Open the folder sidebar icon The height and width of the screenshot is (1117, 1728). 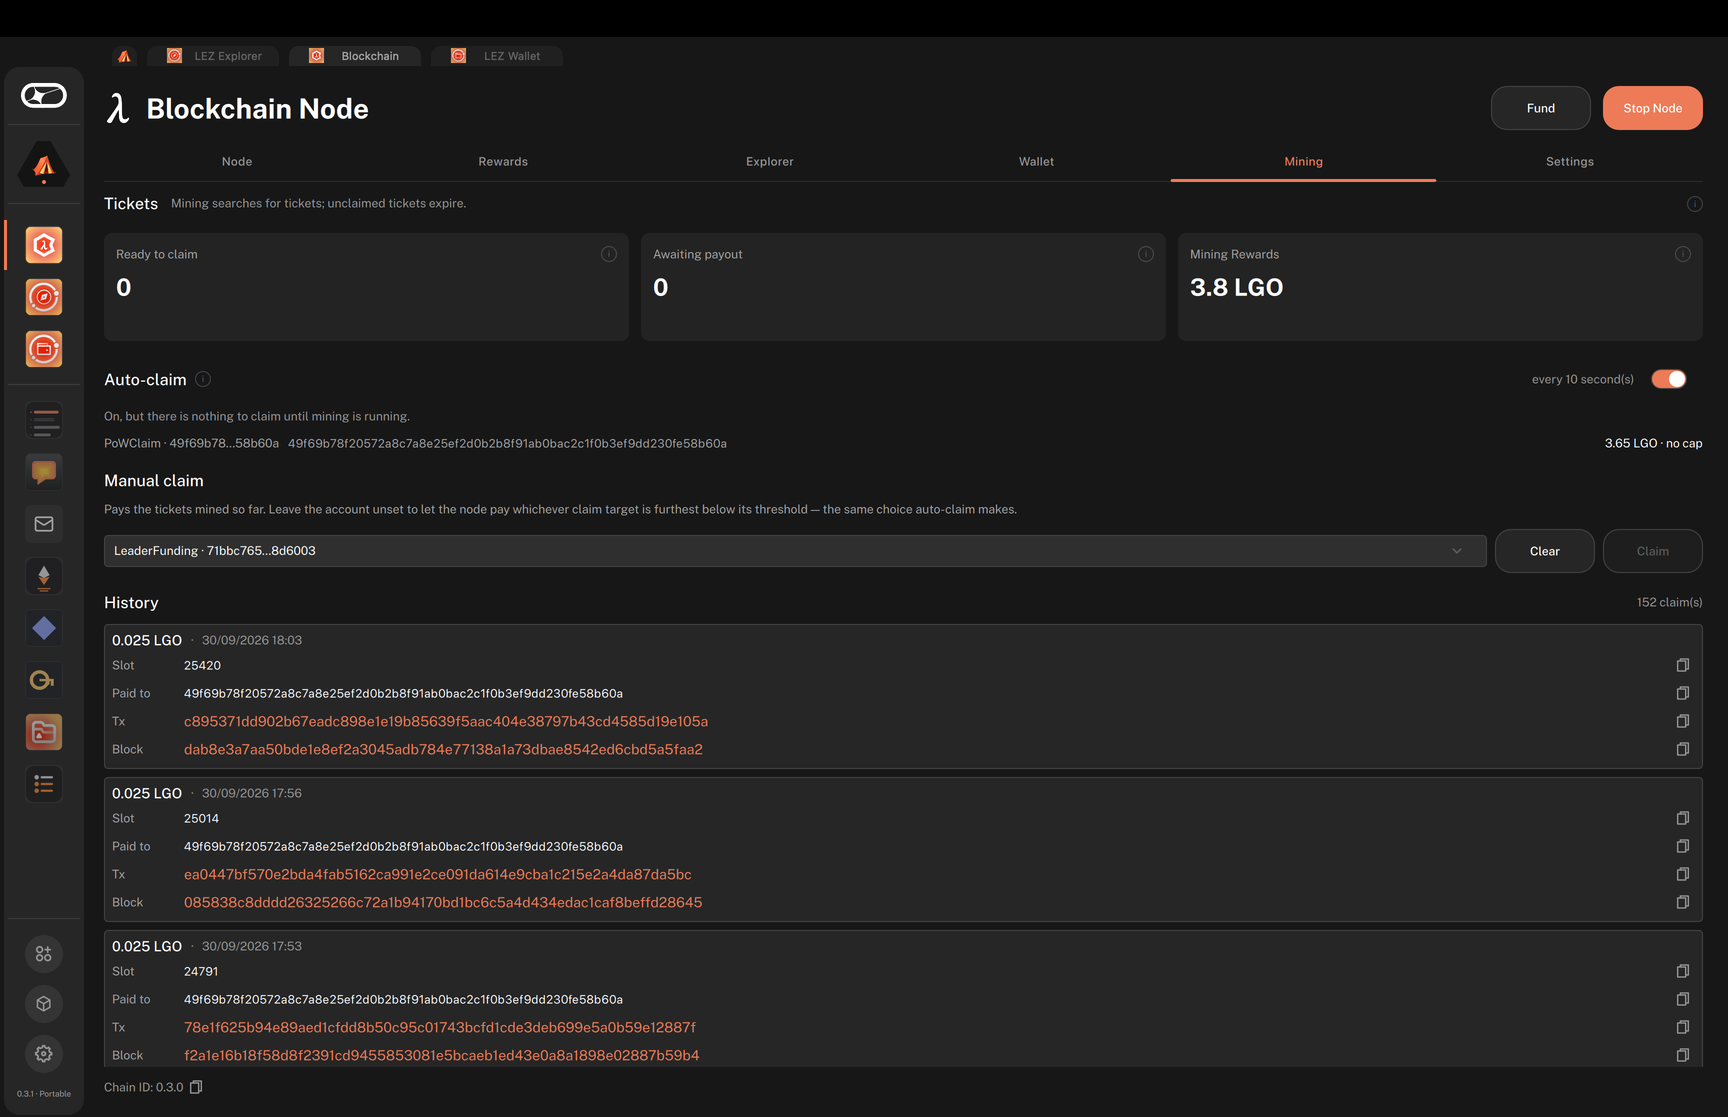click(44, 732)
